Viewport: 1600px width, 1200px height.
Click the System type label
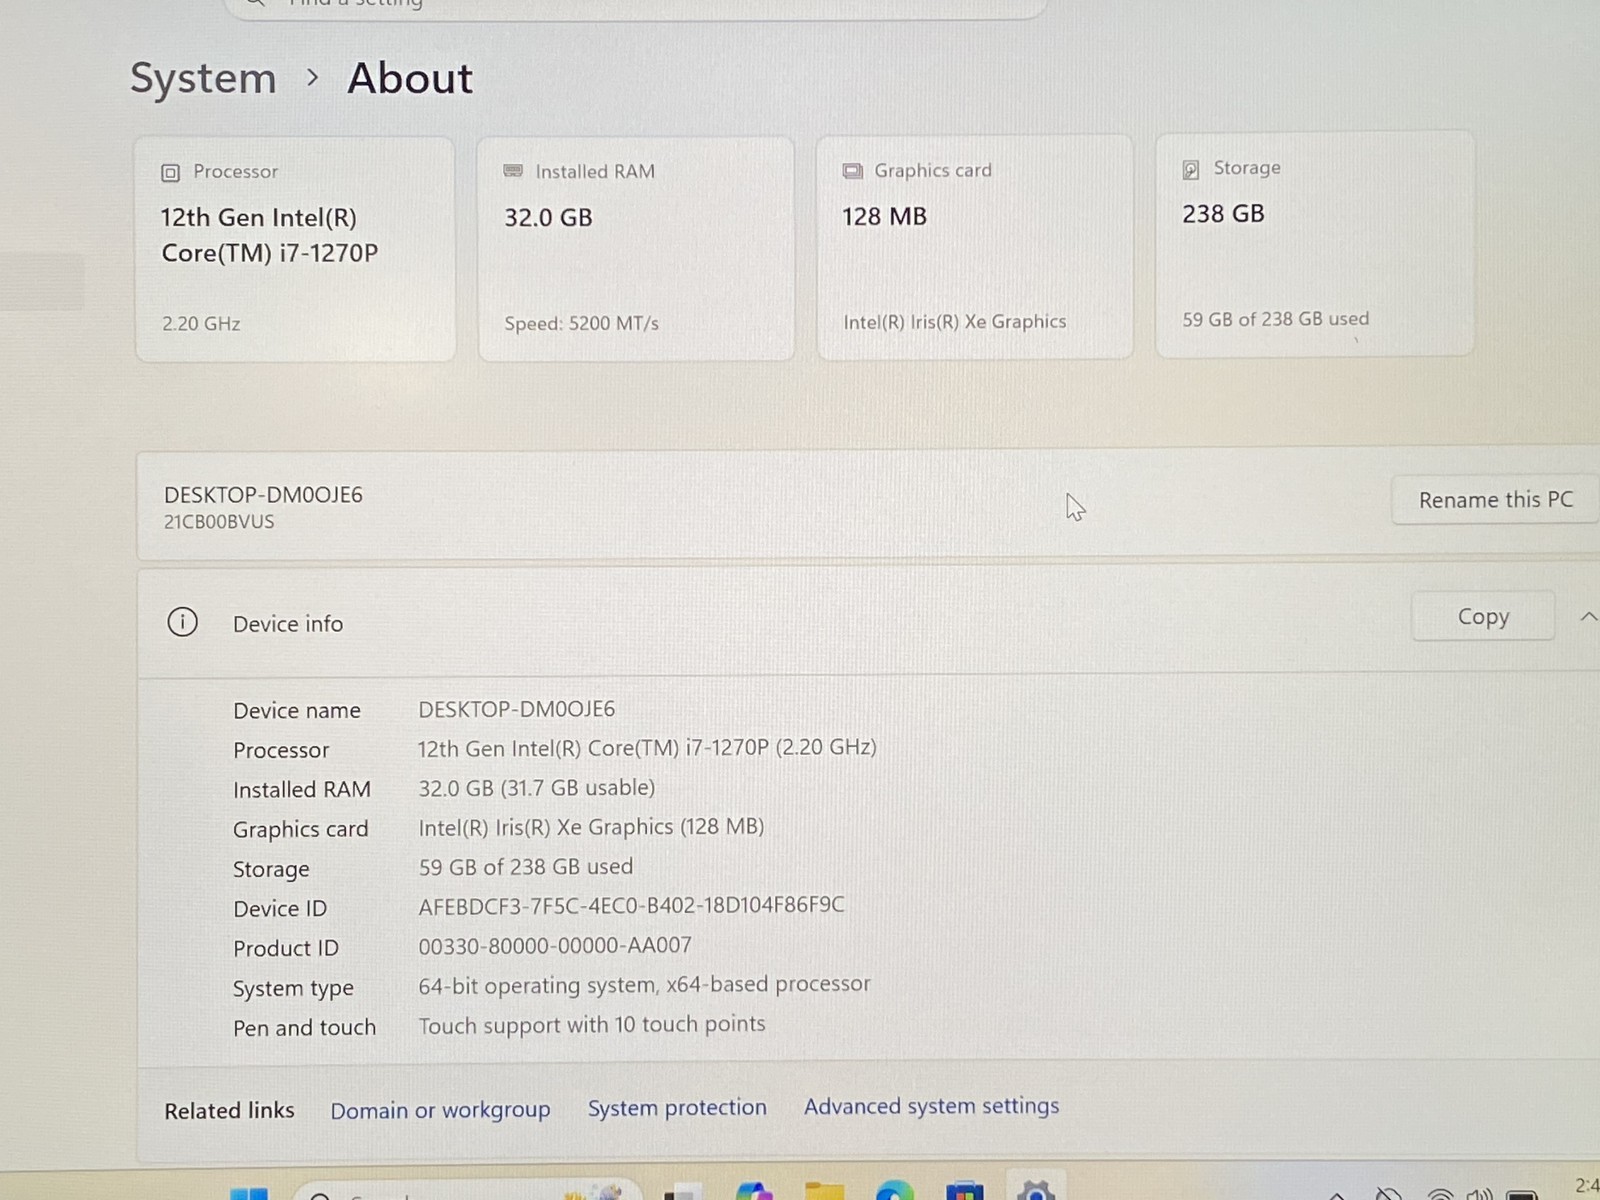293,988
